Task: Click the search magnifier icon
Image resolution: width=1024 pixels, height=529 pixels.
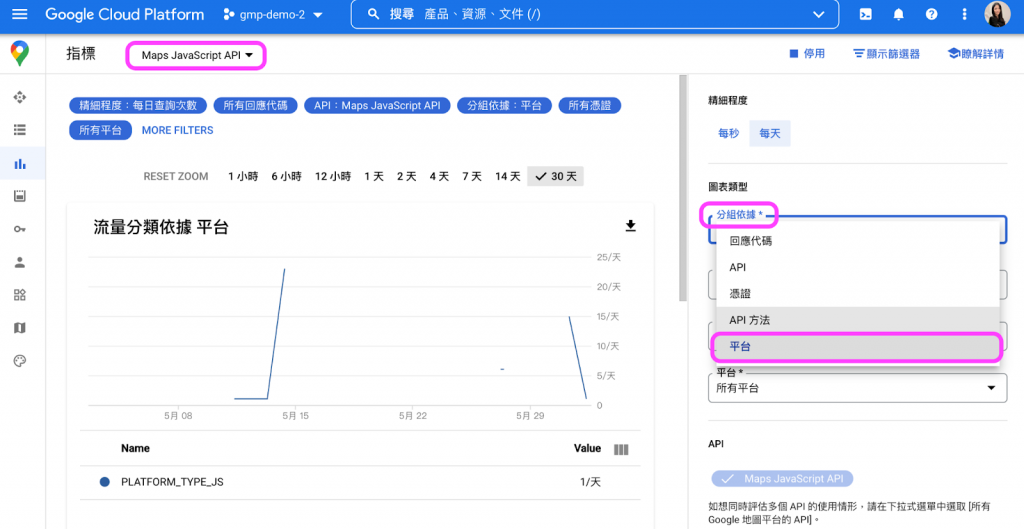Action: [374, 14]
